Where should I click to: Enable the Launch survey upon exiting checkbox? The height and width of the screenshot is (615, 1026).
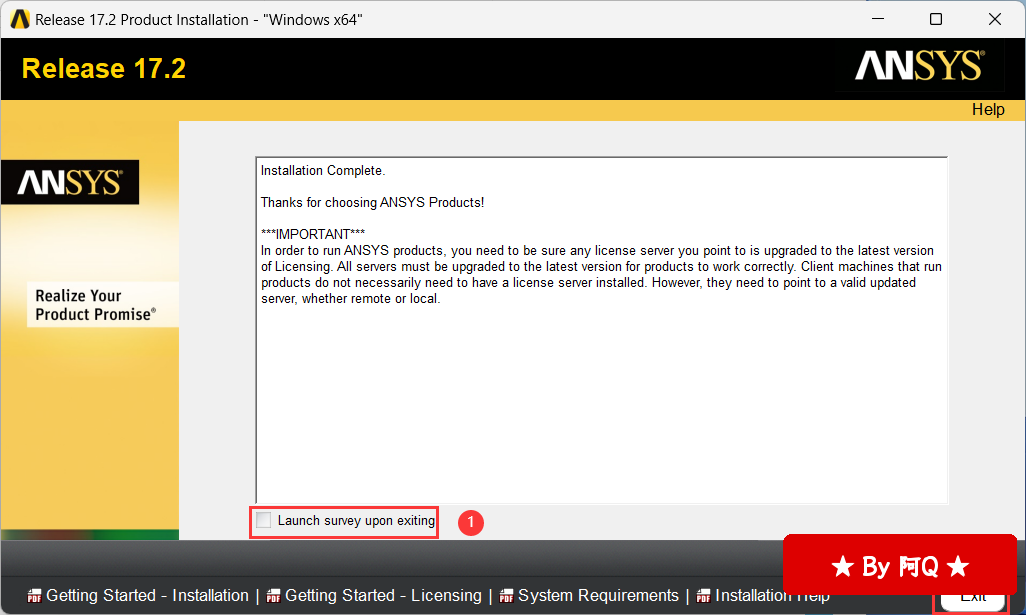coord(264,520)
